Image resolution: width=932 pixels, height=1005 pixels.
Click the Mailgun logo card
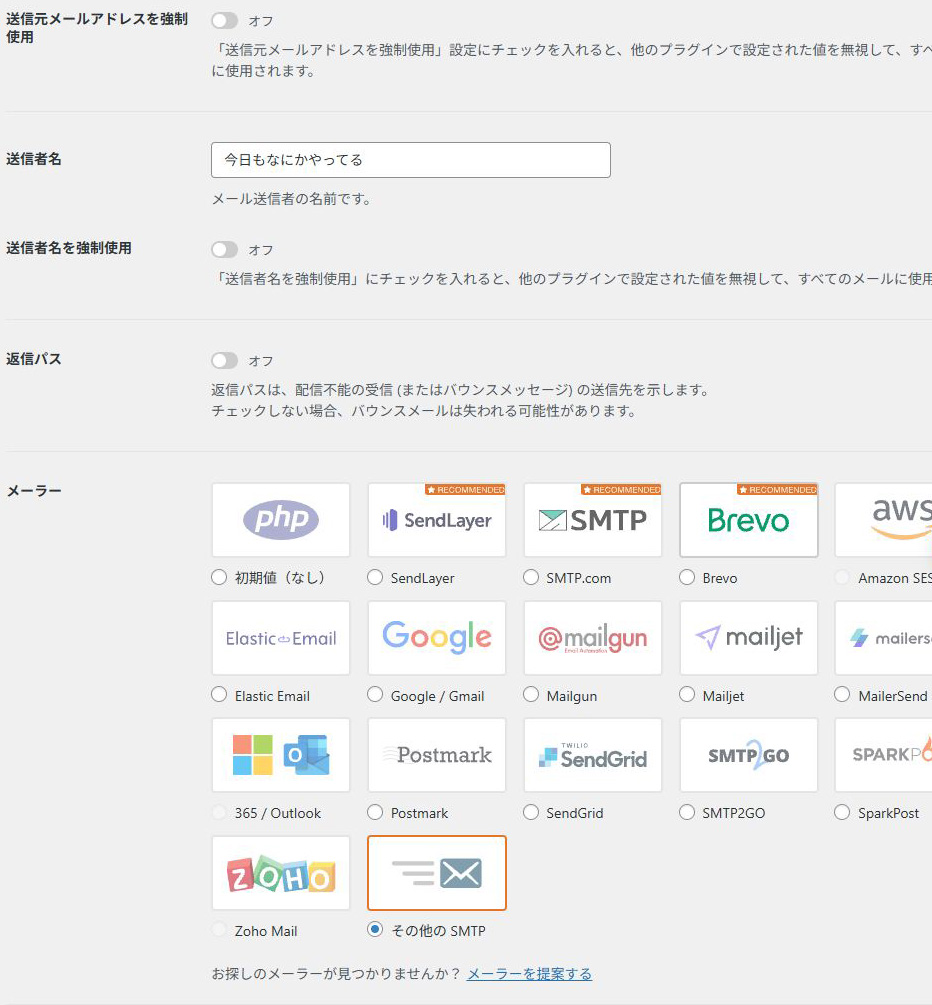point(593,638)
